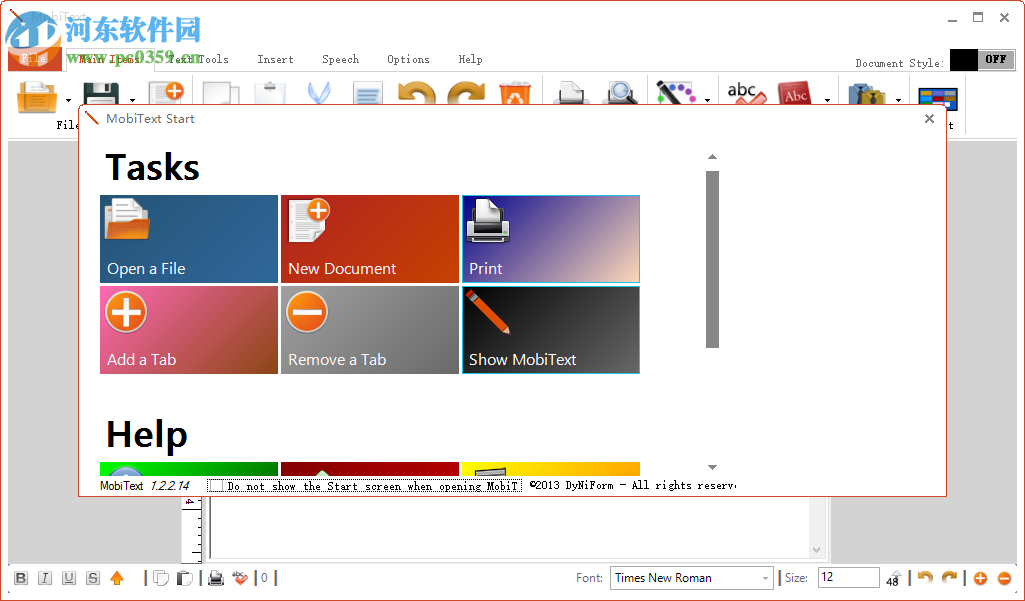
Task: Click the small printer icon in bottom bar
Action: click(216, 578)
